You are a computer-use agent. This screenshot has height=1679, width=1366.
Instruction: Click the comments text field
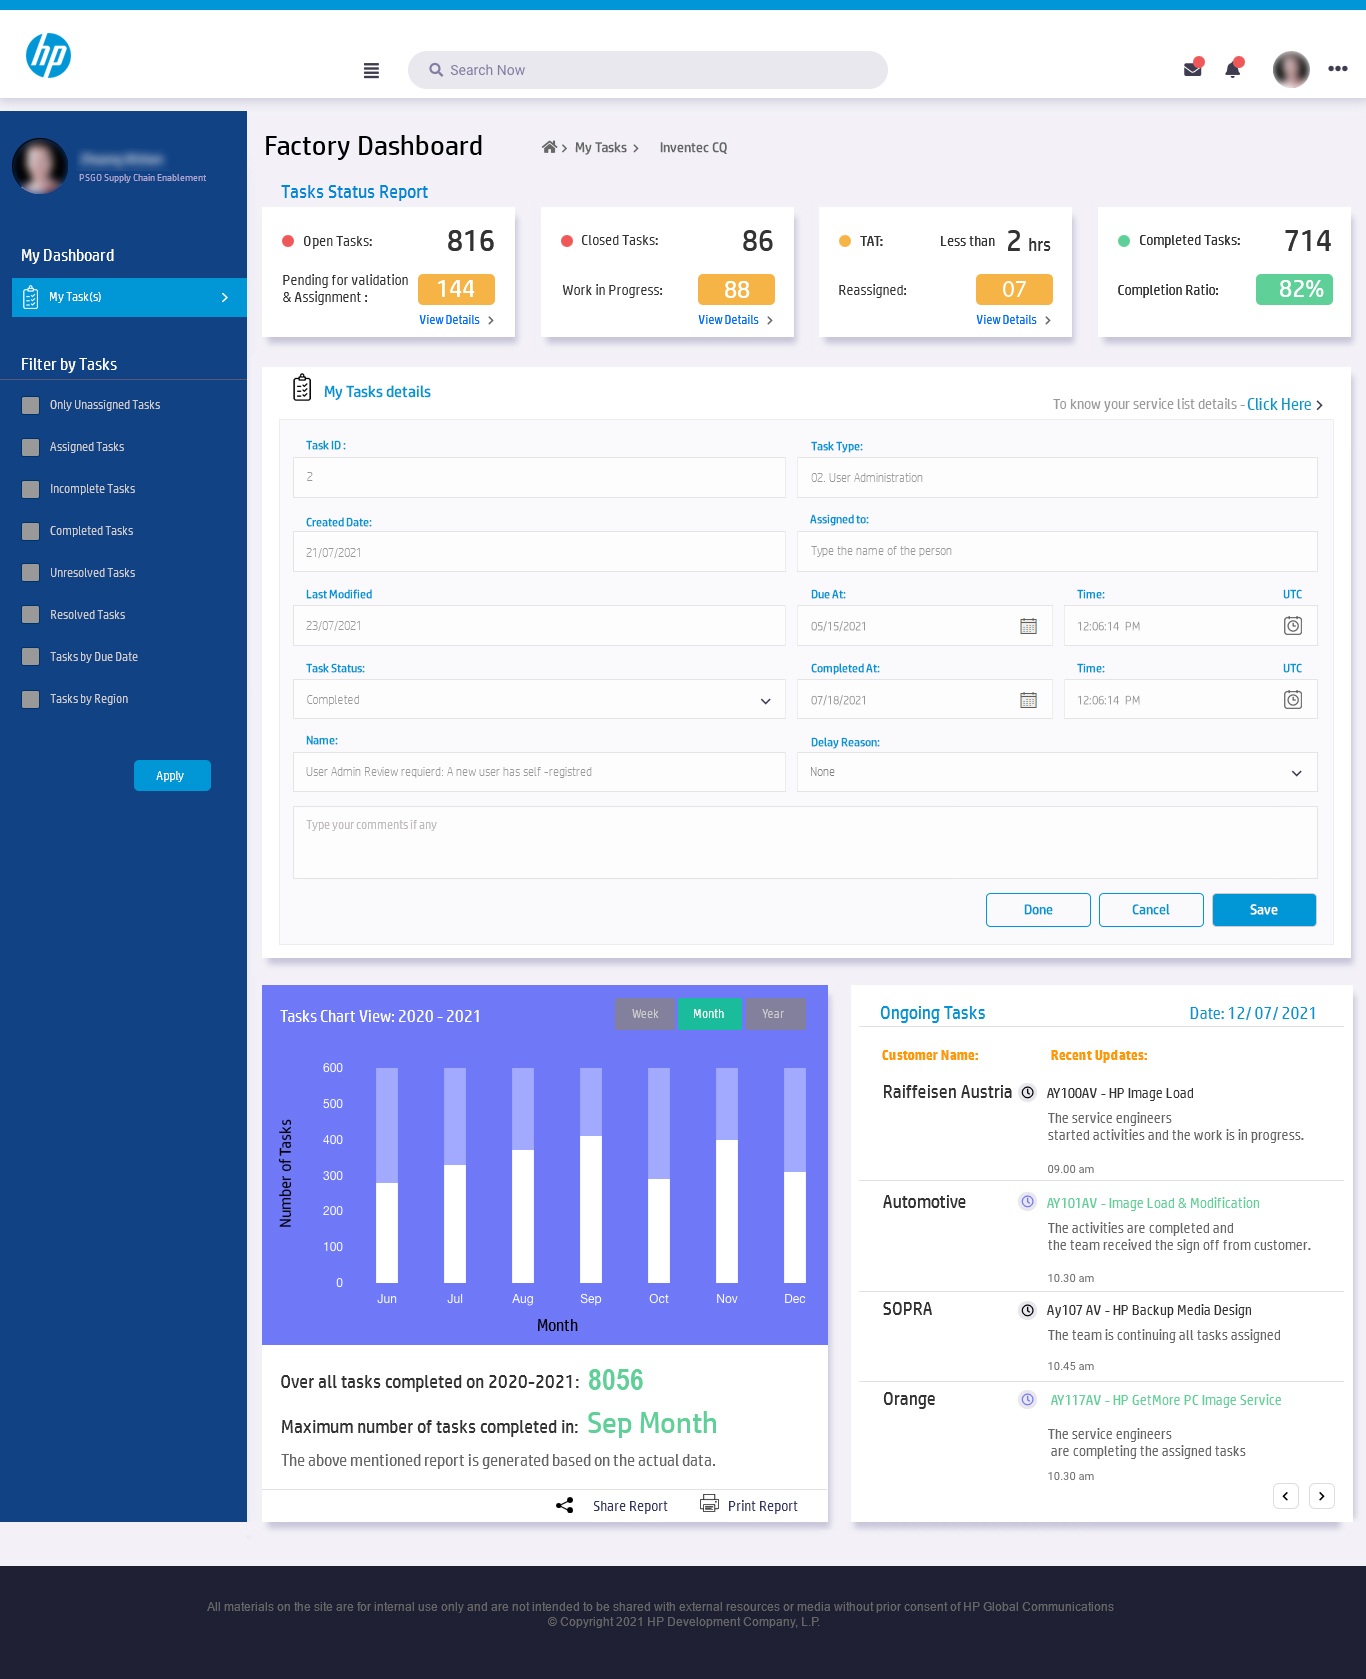tap(805, 843)
